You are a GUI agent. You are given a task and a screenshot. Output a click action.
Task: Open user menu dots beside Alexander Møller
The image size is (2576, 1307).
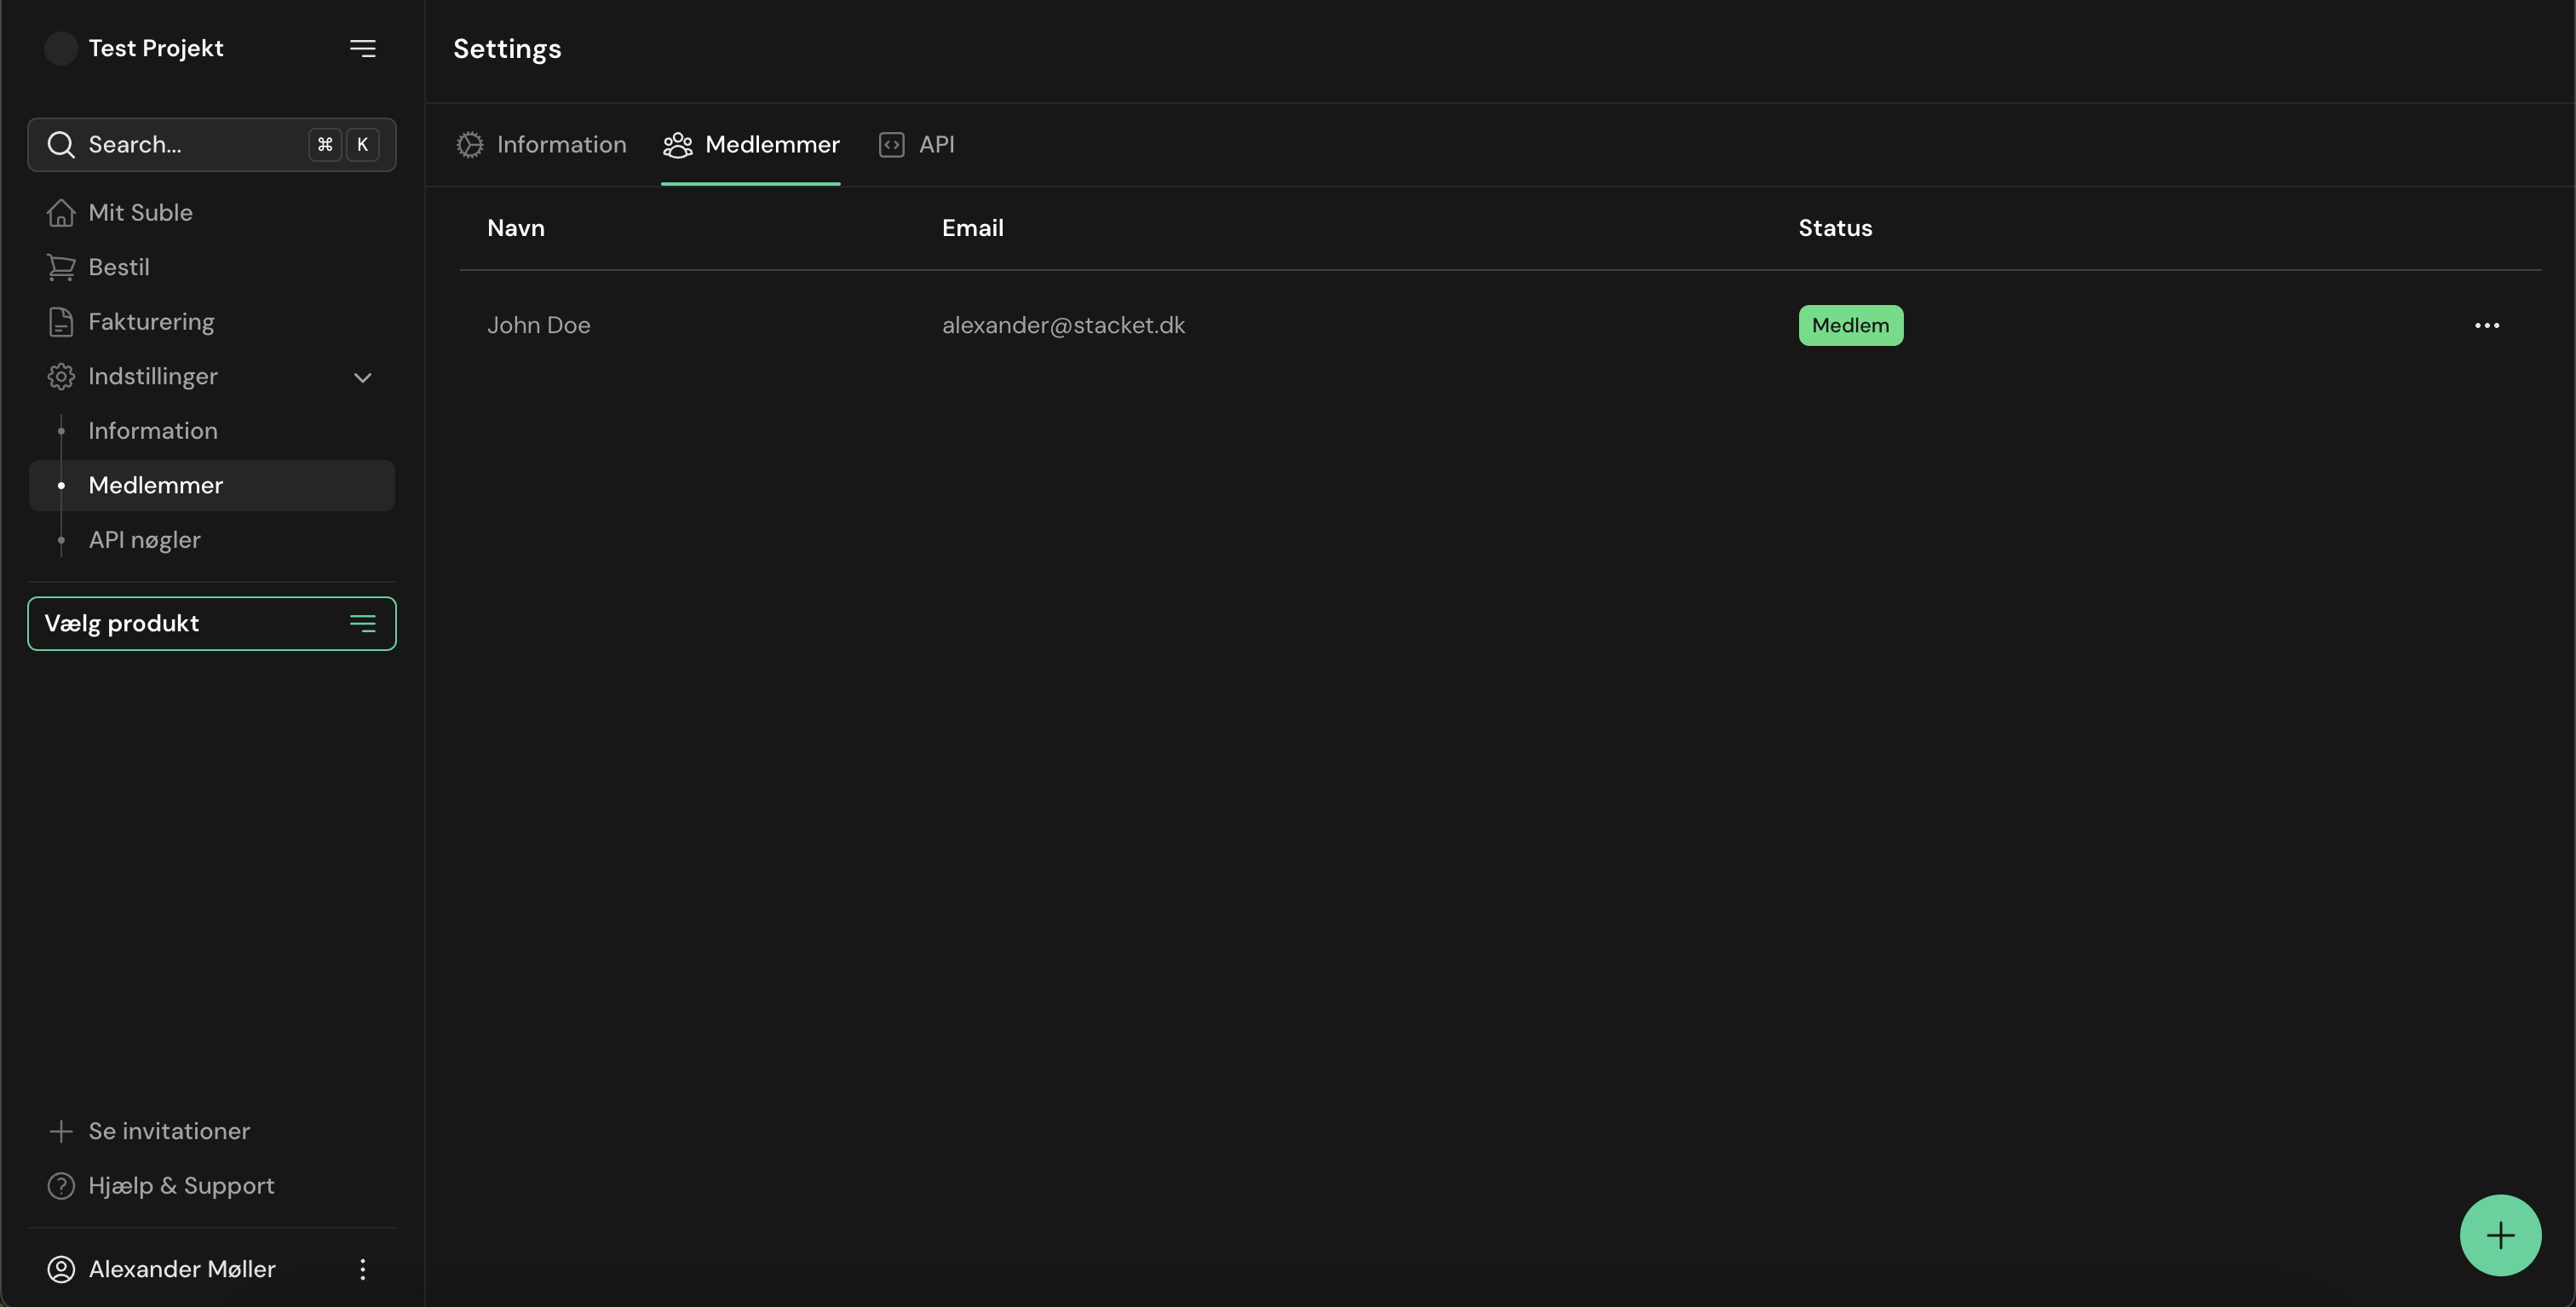362,1269
